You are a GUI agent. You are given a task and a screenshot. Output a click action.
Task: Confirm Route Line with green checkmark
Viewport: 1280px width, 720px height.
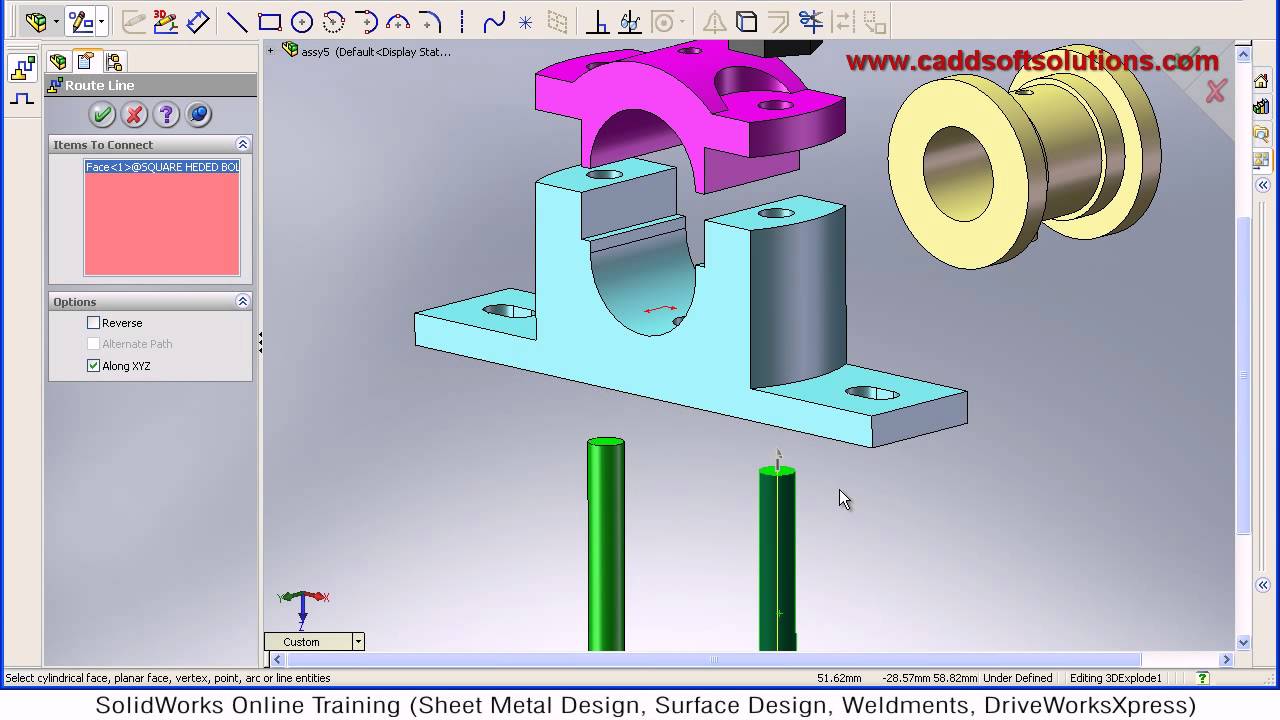(x=102, y=114)
